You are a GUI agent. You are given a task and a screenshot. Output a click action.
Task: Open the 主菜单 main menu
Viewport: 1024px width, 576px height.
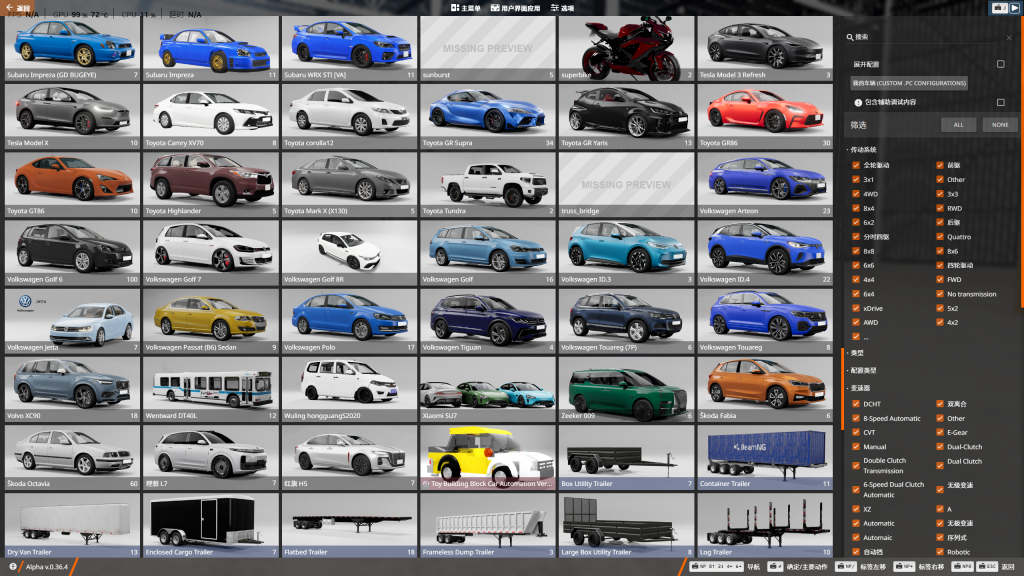click(466, 8)
